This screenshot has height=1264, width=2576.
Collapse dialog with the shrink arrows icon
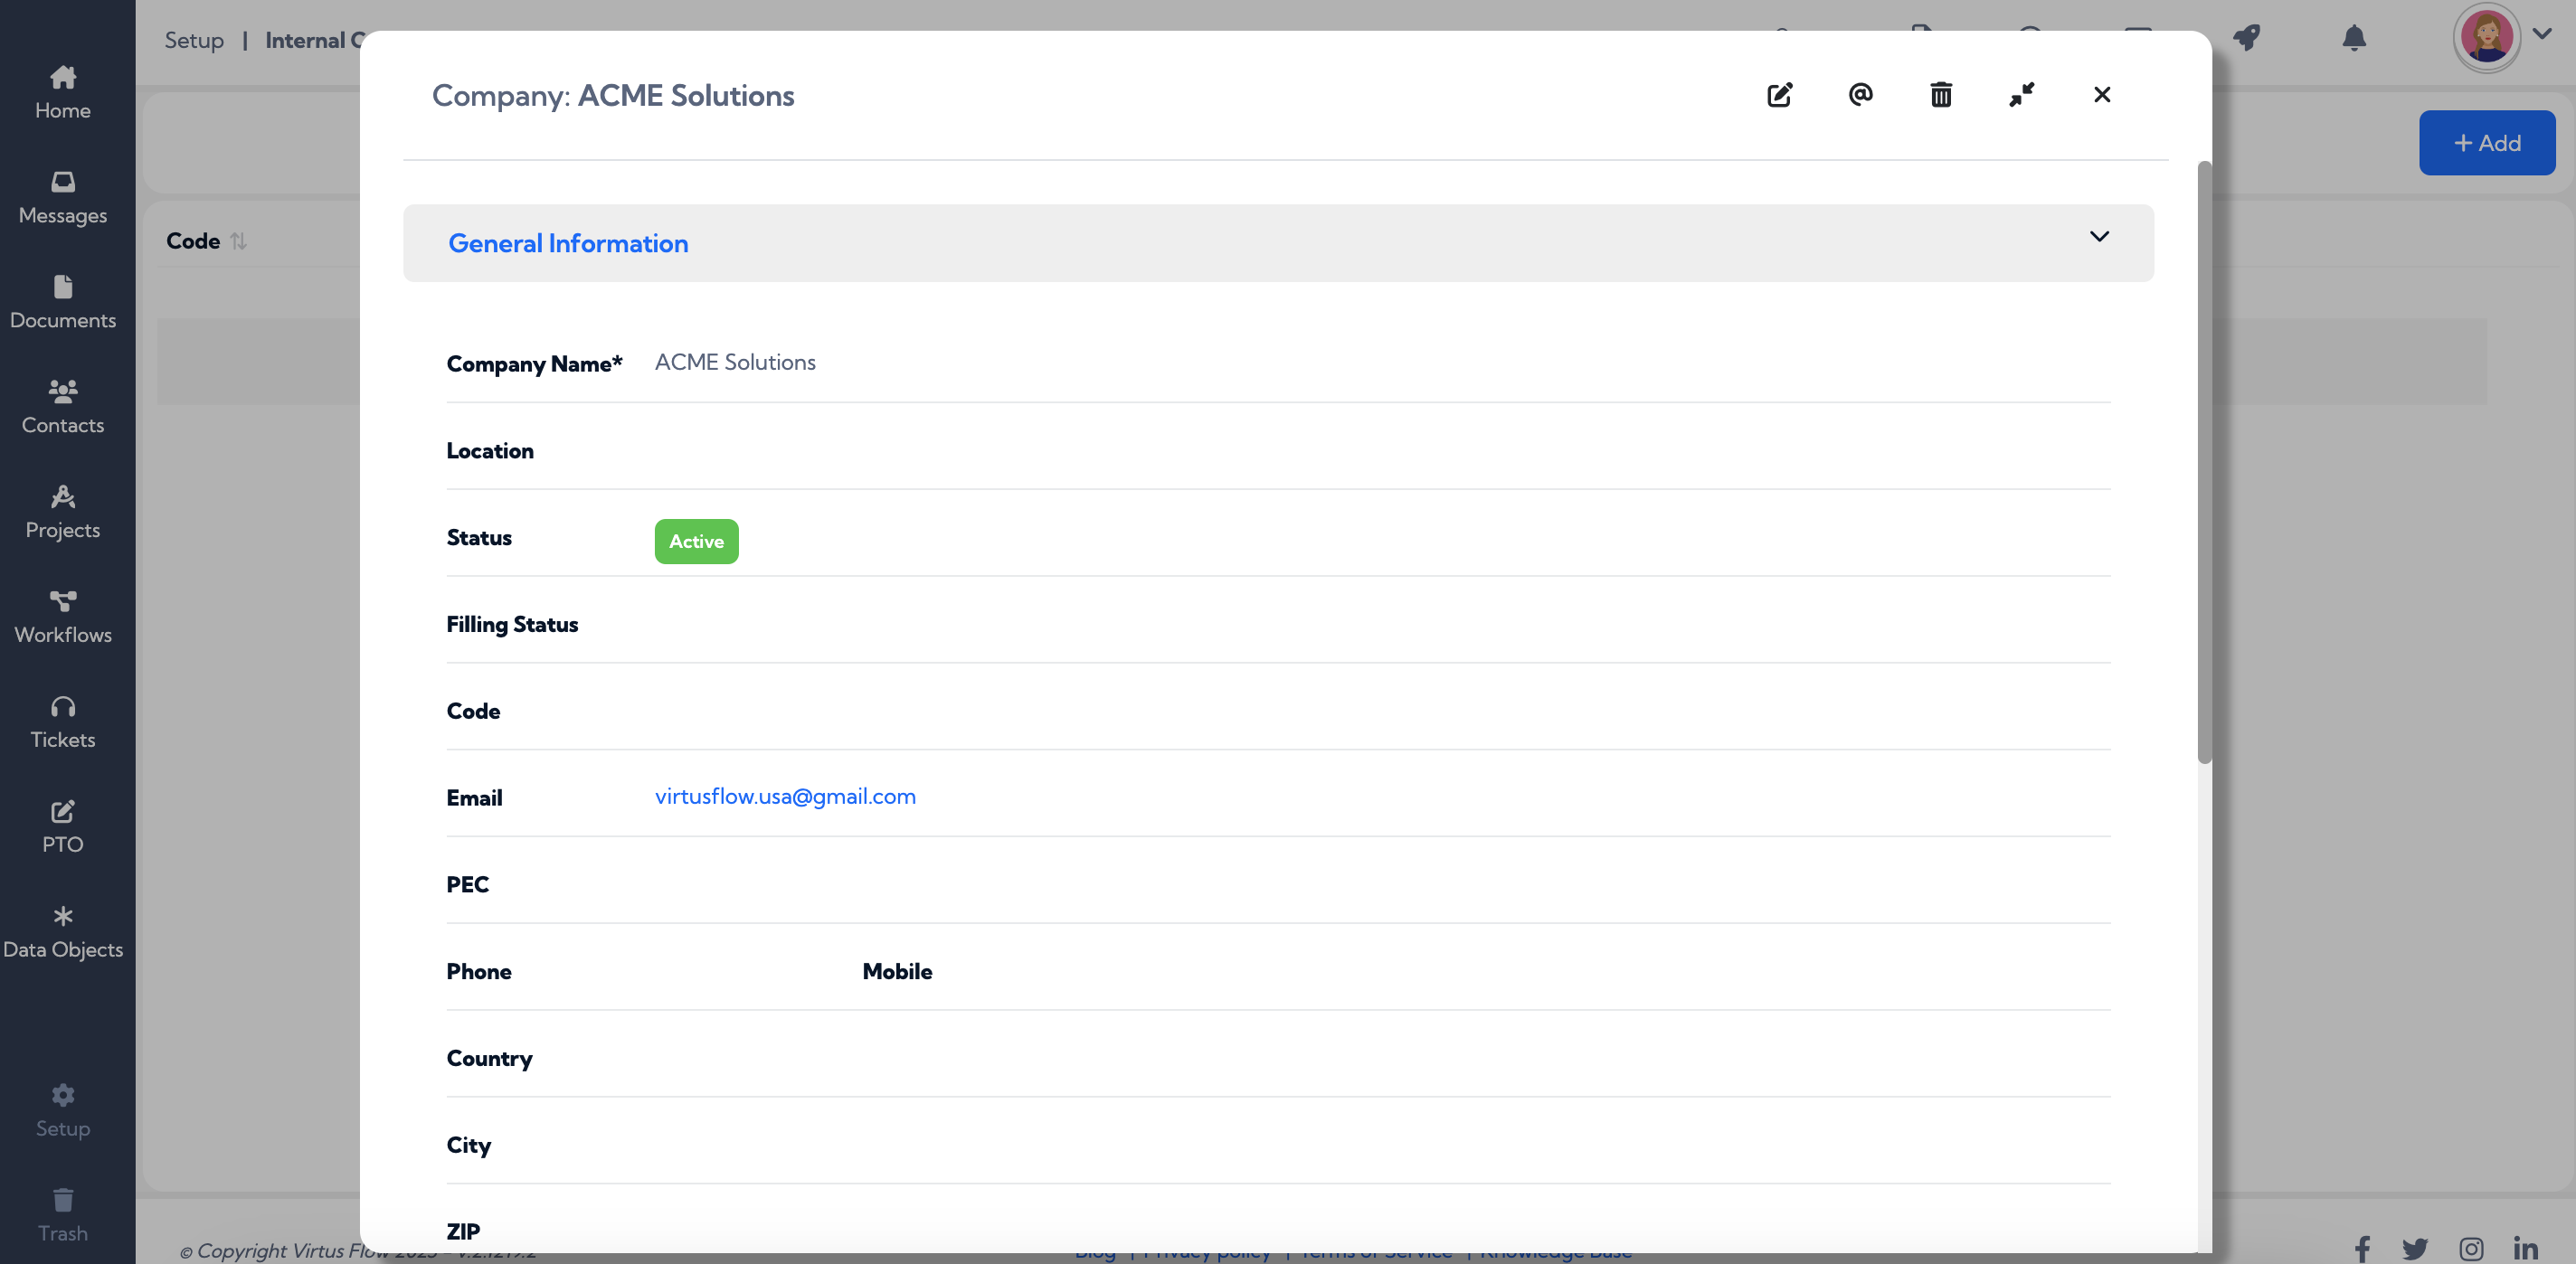[2022, 94]
